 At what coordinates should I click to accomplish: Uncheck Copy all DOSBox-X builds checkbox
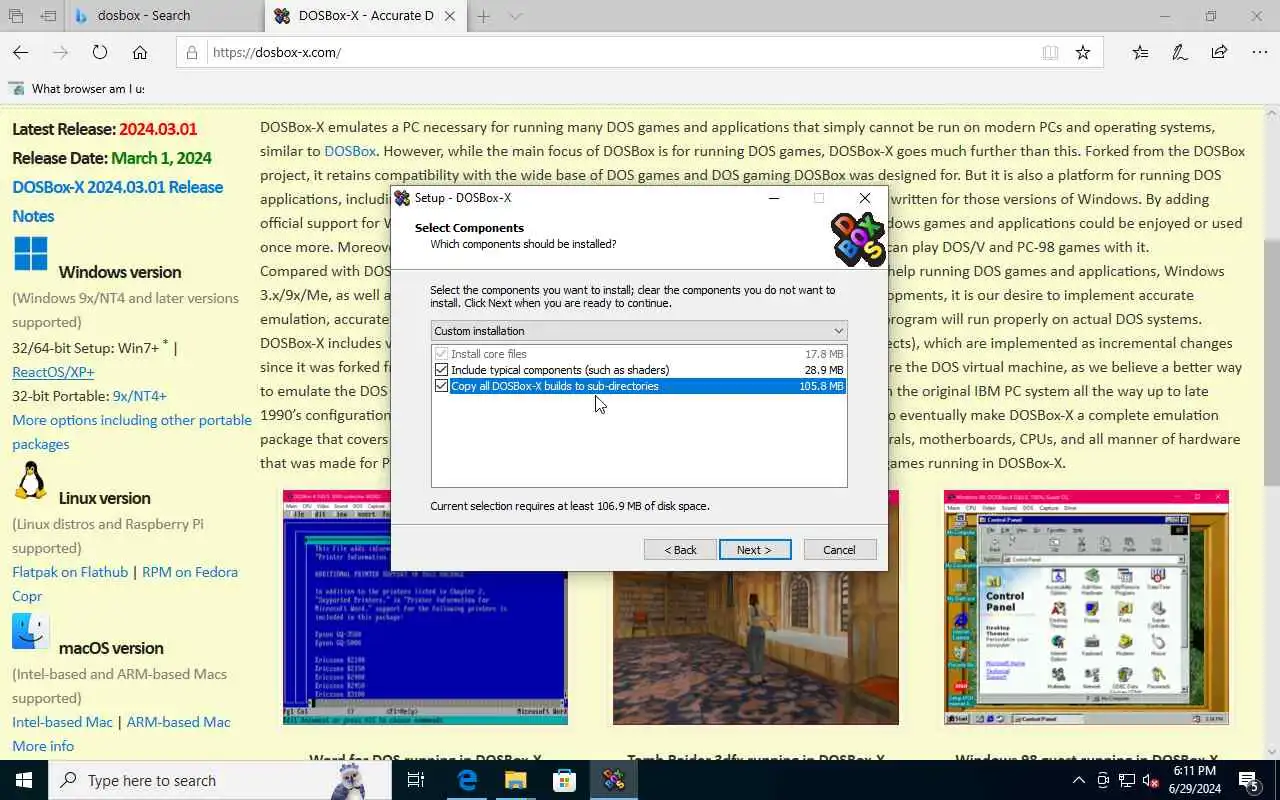(x=441, y=386)
